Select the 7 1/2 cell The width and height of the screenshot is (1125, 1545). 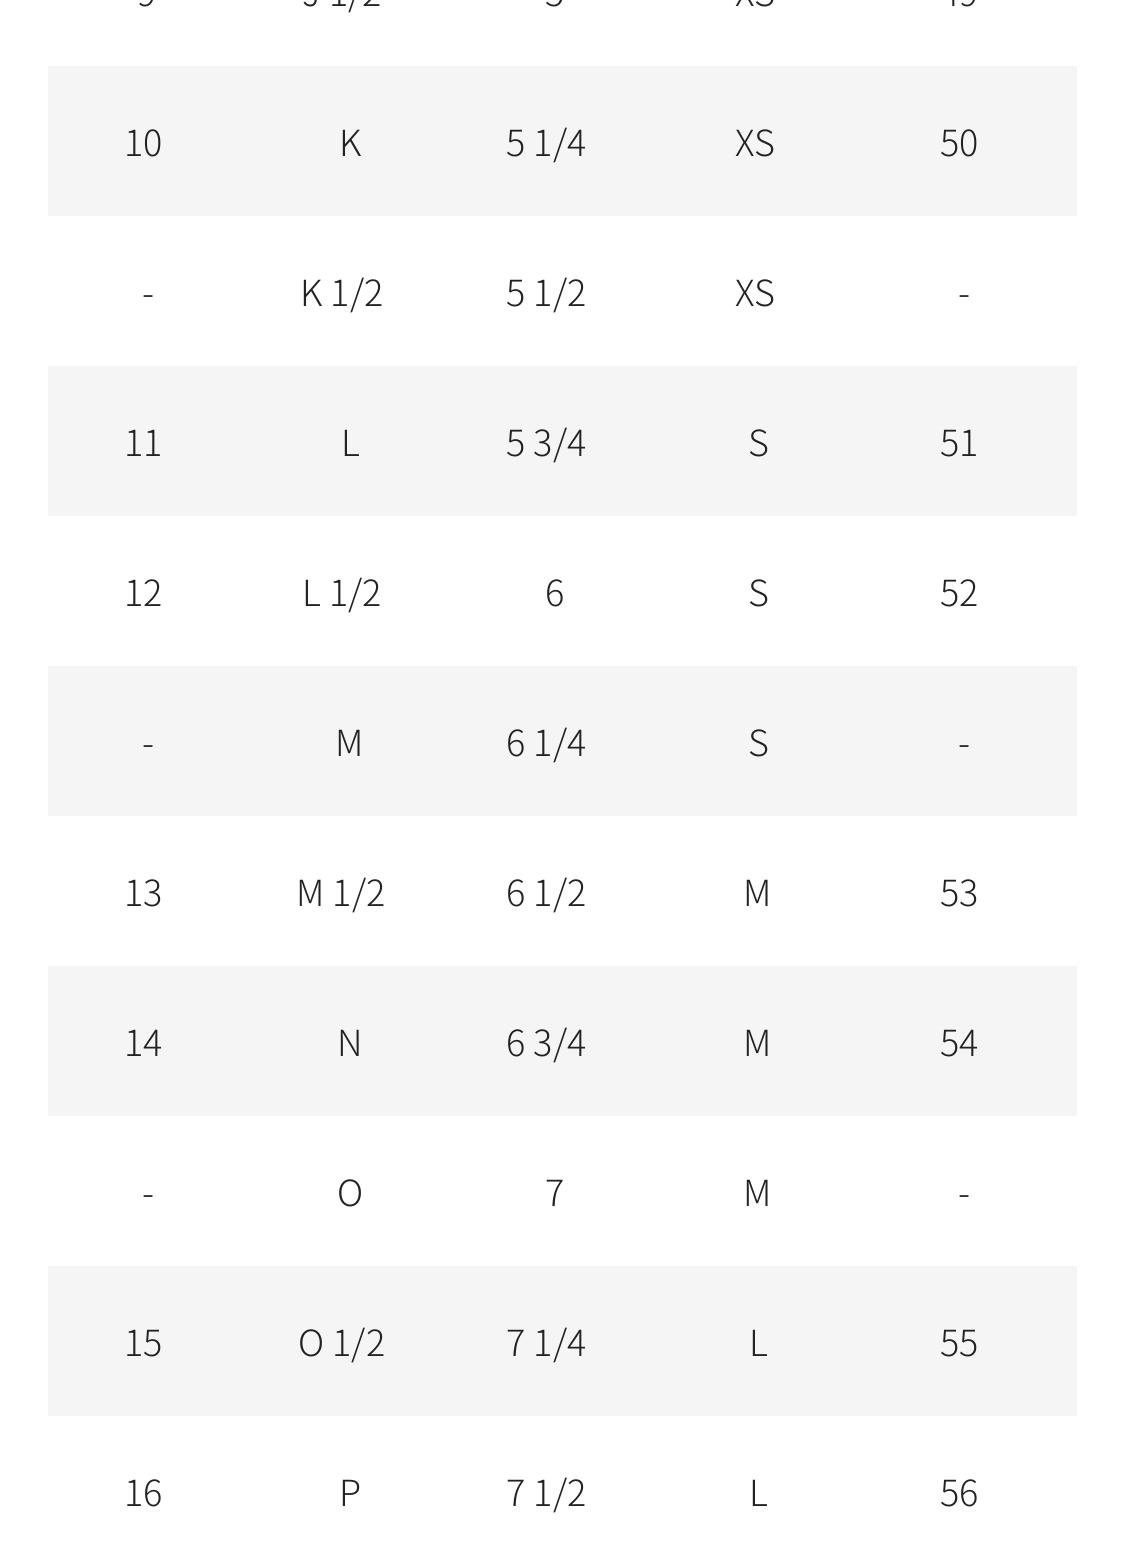[546, 1493]
